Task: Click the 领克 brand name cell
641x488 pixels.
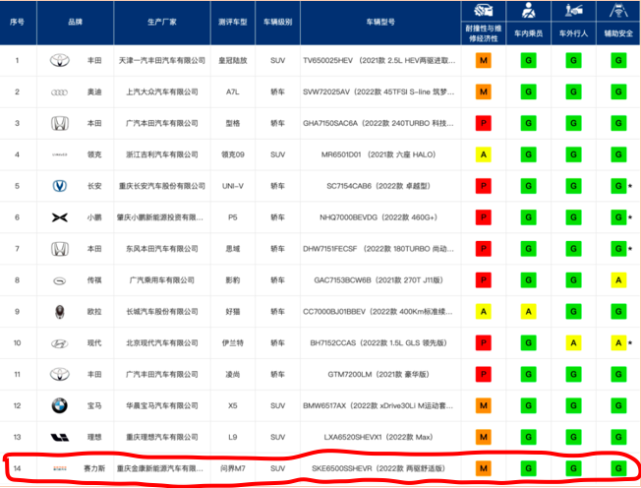Action: 94,155
